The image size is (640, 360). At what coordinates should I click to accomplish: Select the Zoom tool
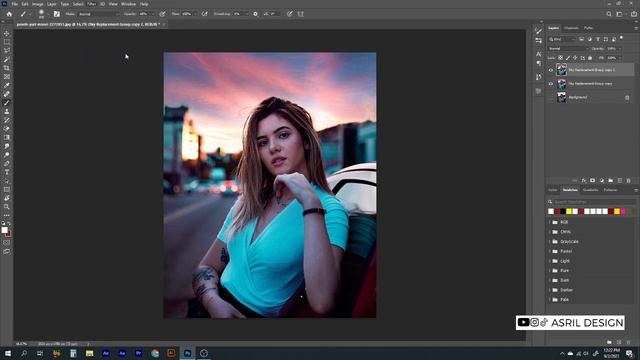point(7,207)
